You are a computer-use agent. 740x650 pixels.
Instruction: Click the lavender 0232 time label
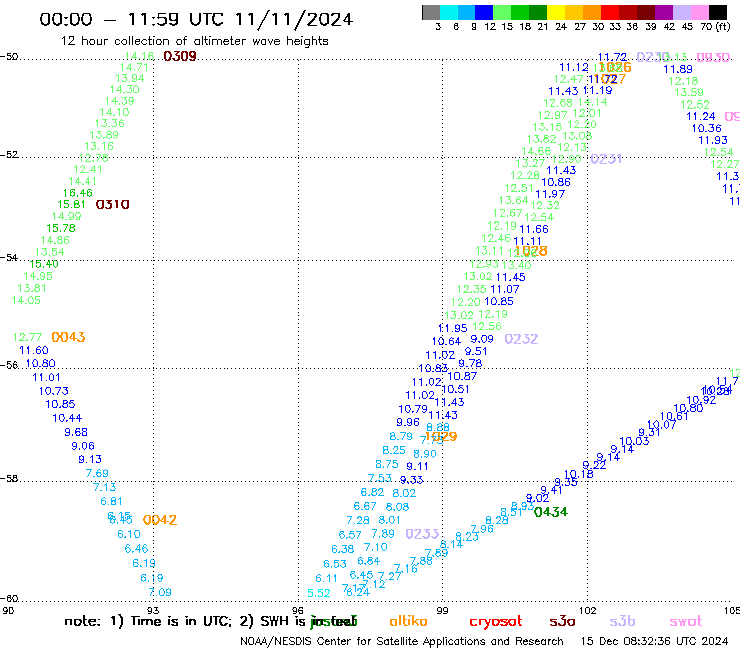point(521,339)
